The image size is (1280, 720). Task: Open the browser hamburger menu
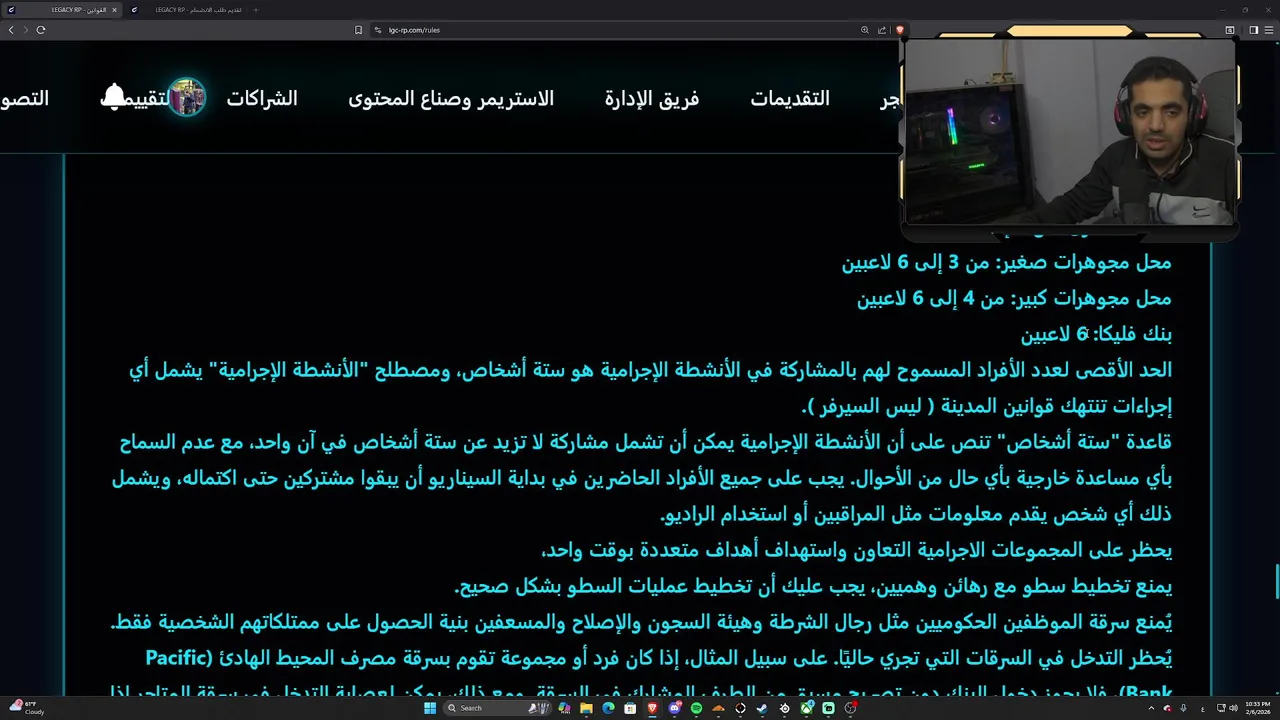tap(1270, 30)
